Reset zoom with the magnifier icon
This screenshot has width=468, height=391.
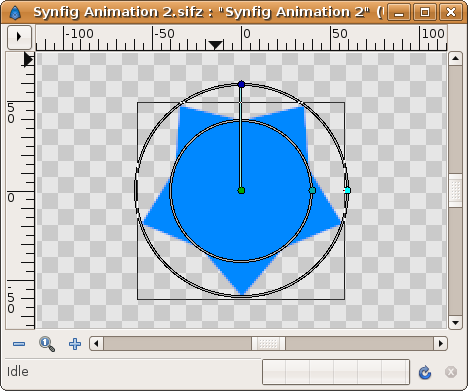coord(47,344)
